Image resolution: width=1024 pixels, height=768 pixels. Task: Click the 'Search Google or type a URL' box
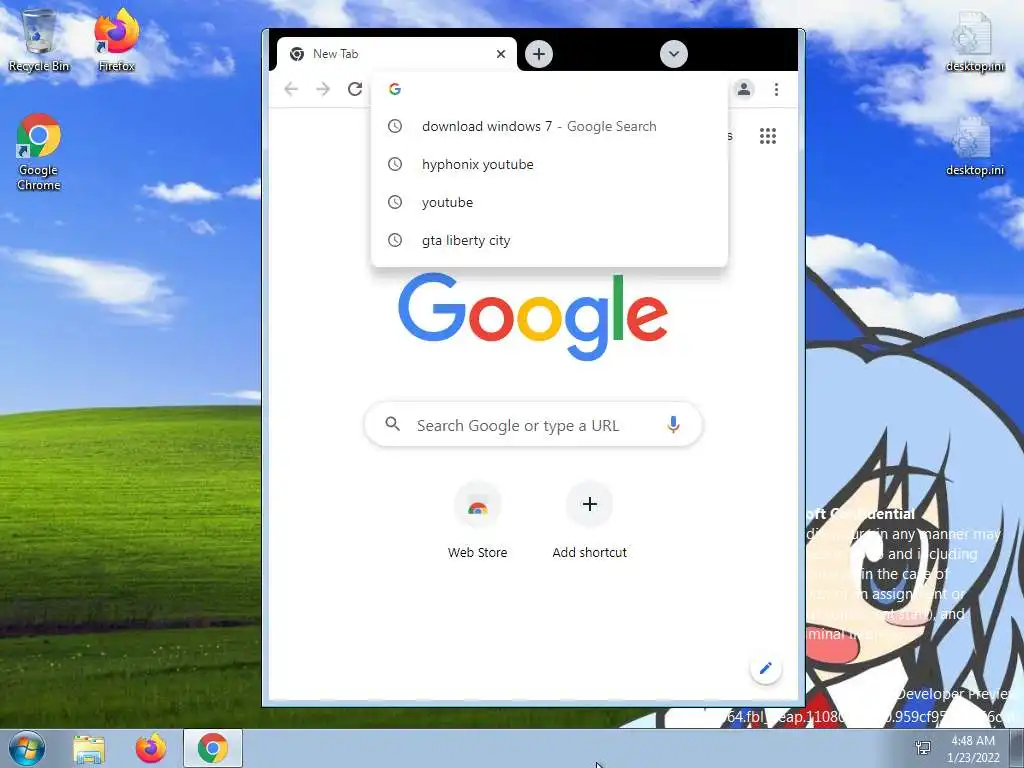click(533, 425)
